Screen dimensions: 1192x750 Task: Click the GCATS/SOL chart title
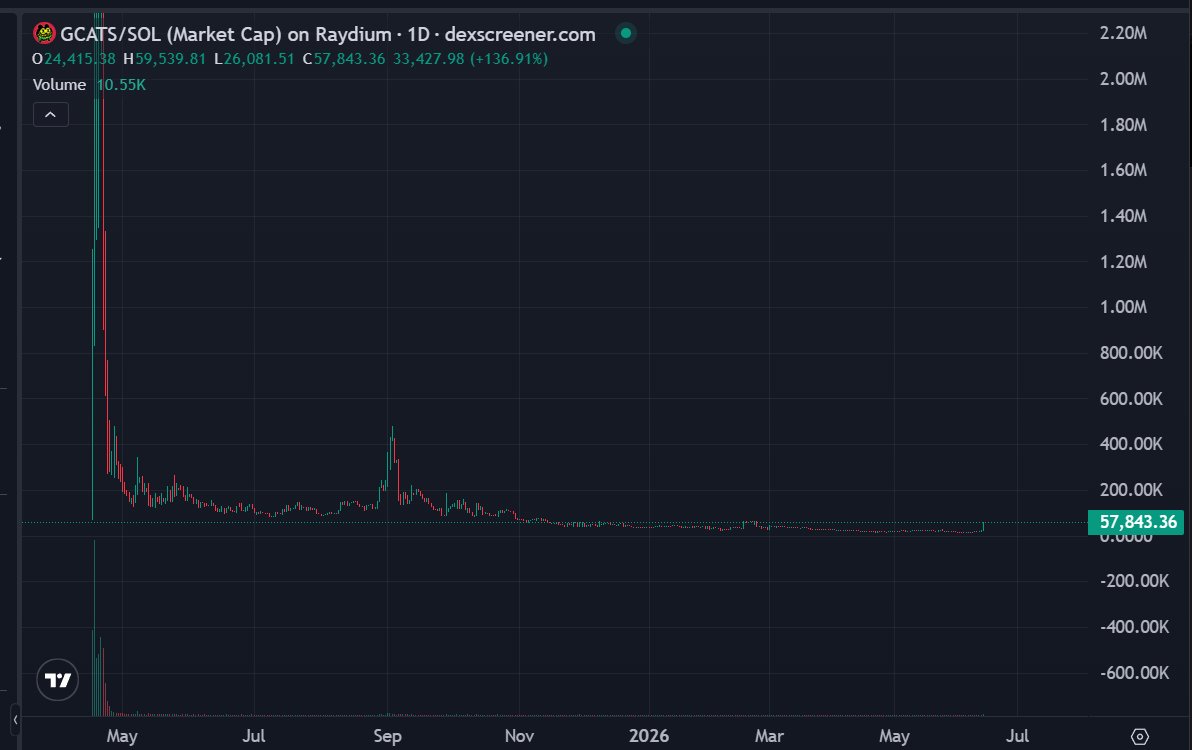(328, 34)
